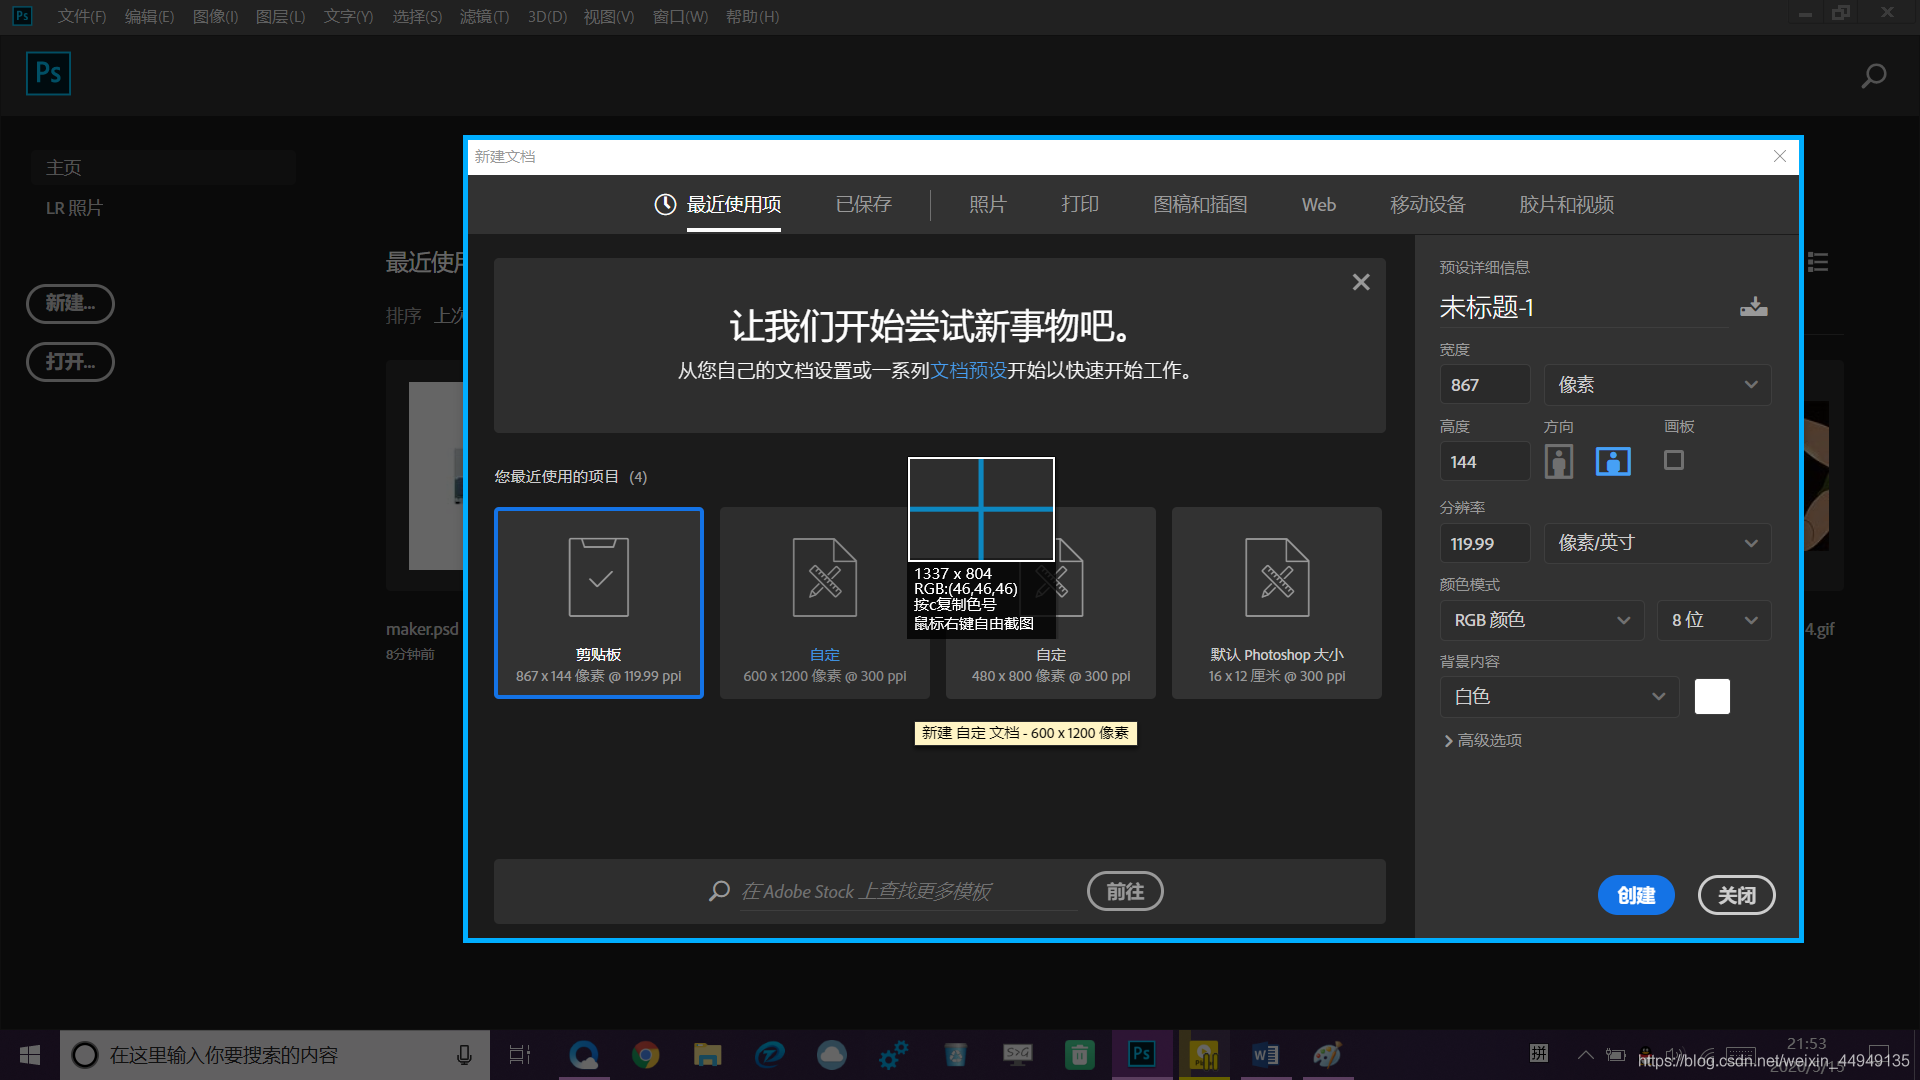Switch to the 照片 tab
The image size is (1920, 1080).
click(x=987, y=205)
